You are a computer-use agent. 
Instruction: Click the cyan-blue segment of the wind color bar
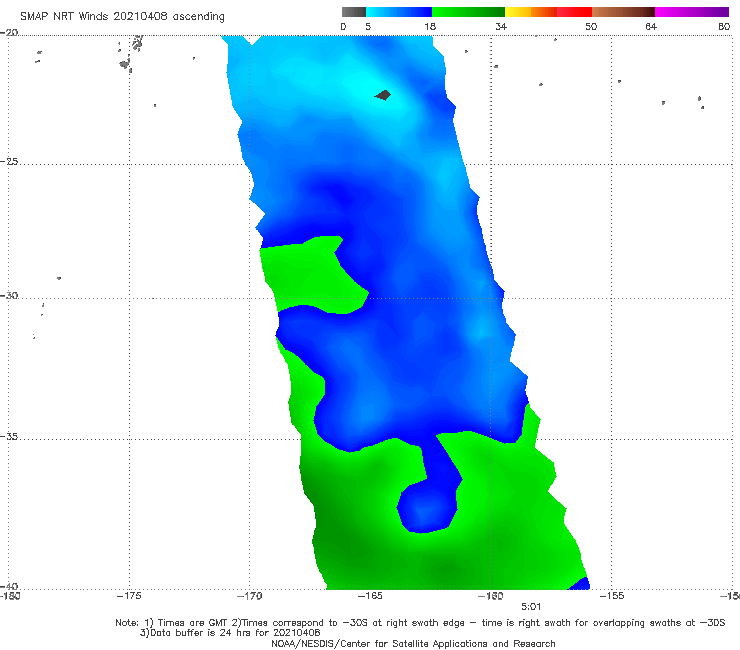(399, 12)
